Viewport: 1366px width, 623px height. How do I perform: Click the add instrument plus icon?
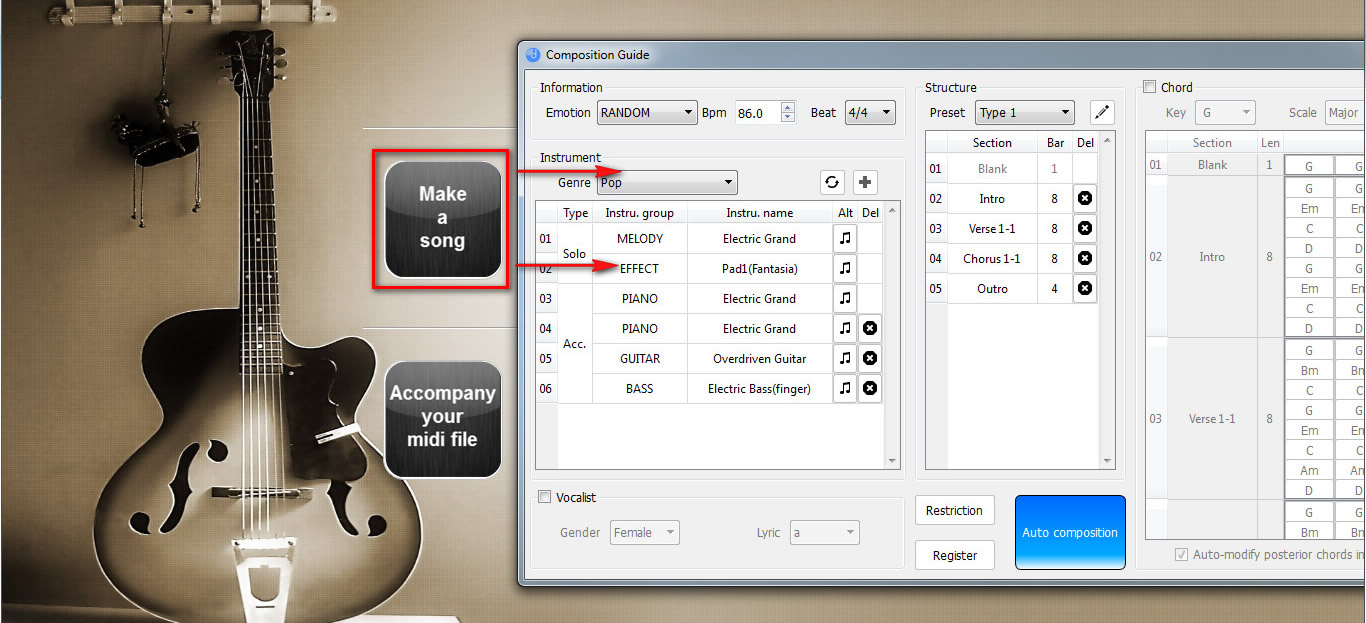[x=865, y=182]
